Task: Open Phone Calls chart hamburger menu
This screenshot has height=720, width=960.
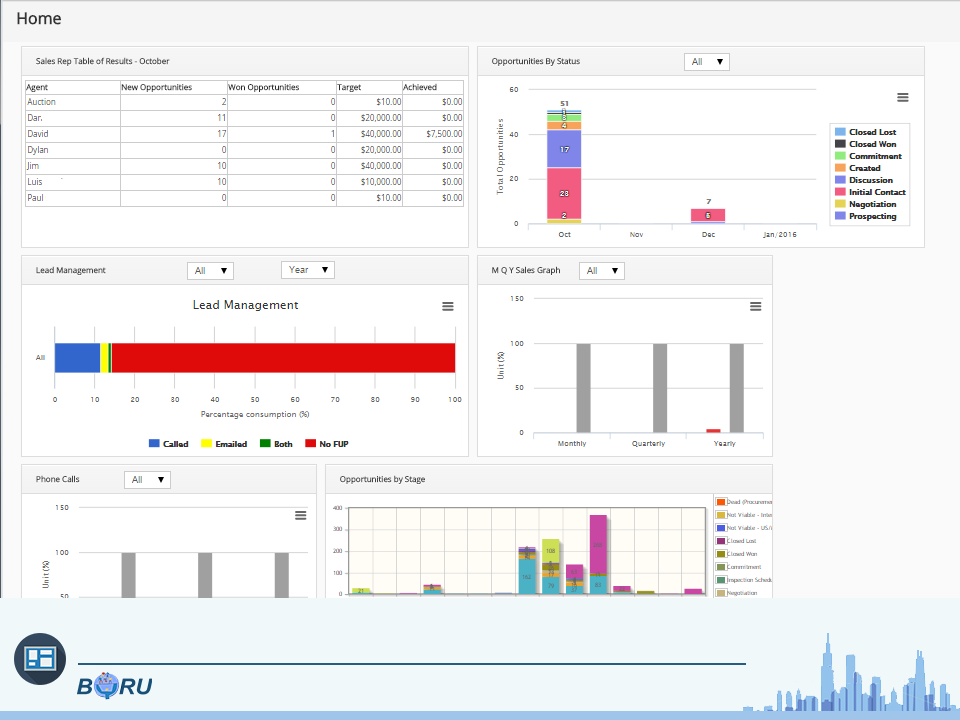Action: click(x=301, y=516)
